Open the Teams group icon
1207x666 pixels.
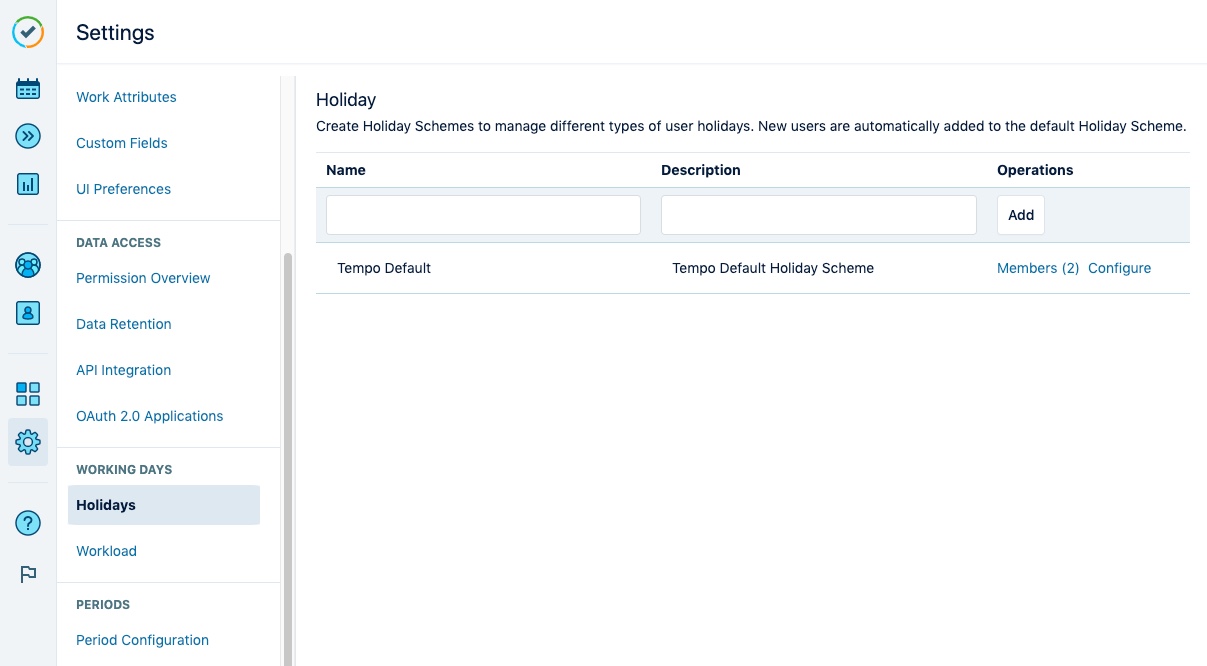coord(28,266)
